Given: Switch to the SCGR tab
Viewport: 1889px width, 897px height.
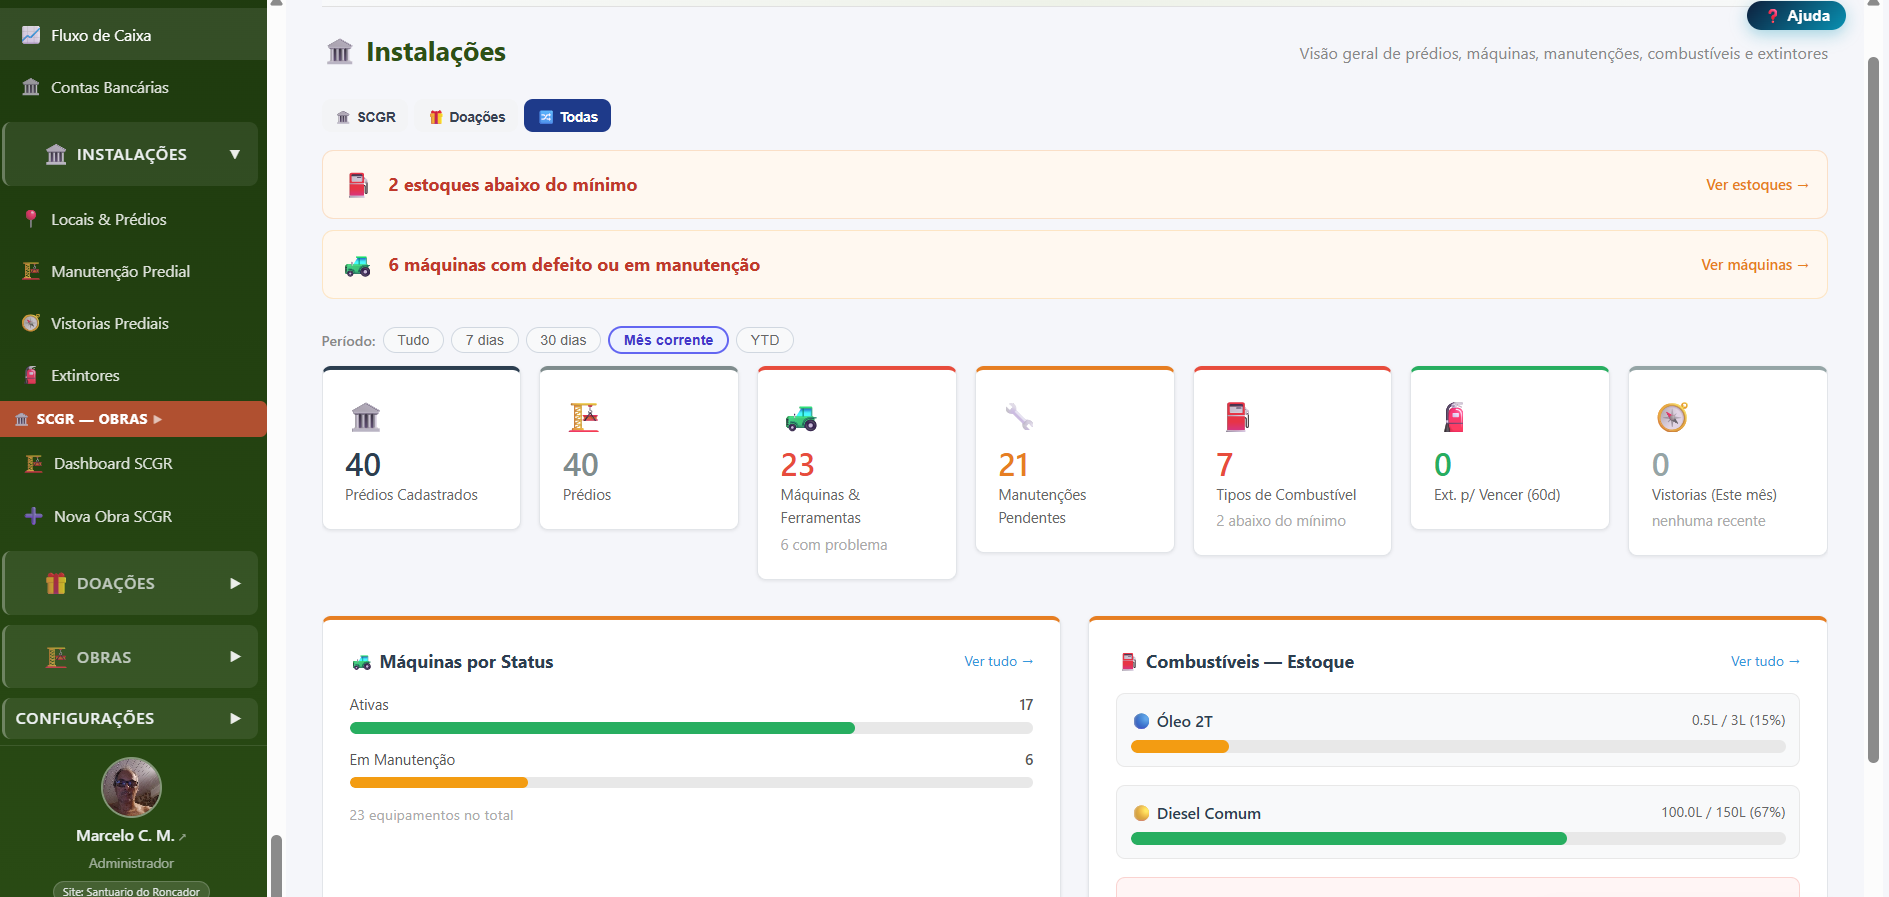Looking at the screenshot, I should click(x=366, y=117).
